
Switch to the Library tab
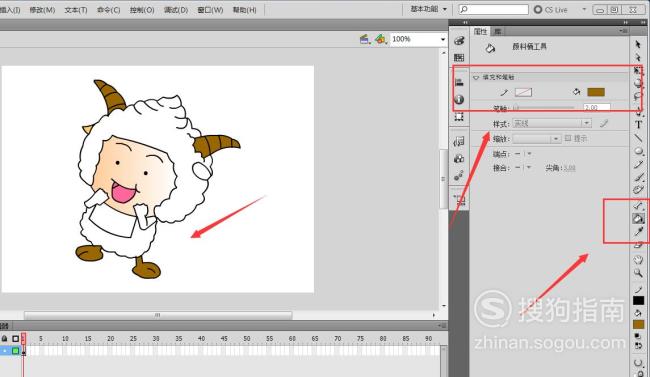click(x=497, y=31)
